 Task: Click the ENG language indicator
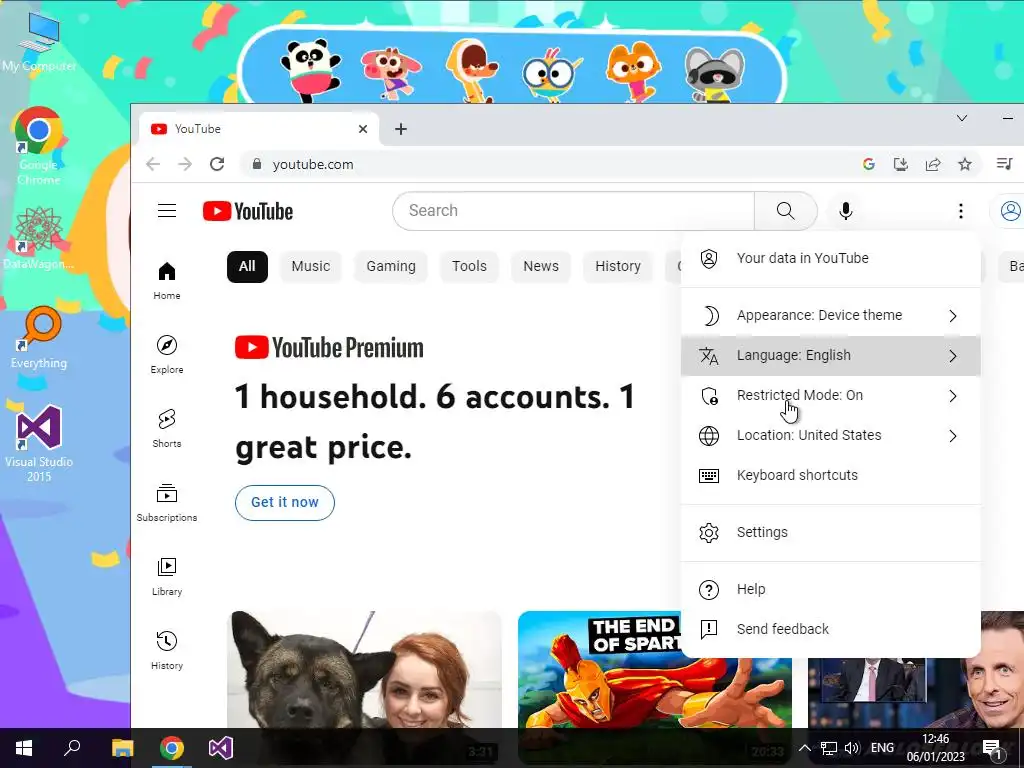pyautogui.click(x=882, y=748)
